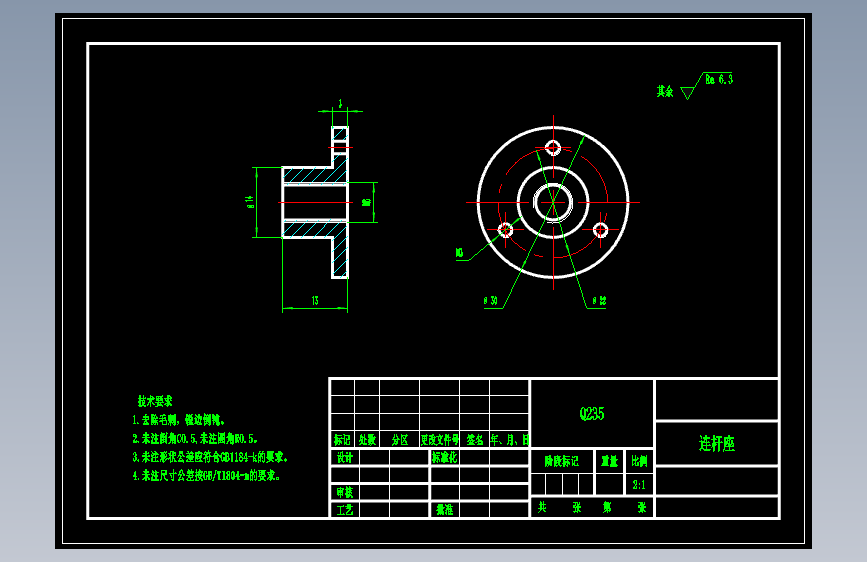Select the bore diameter dimension right of the section view
The height and width of the screenshot is (562, 867).
pyautogui.click(x=366, y=202)
